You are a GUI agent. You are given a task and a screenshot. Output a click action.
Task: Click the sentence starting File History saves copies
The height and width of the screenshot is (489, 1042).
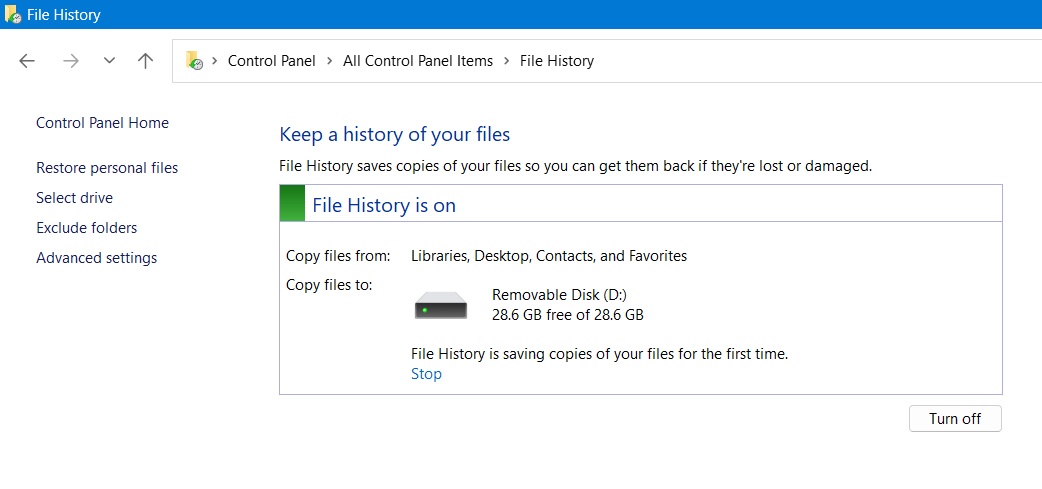click(x=575, y=166)
